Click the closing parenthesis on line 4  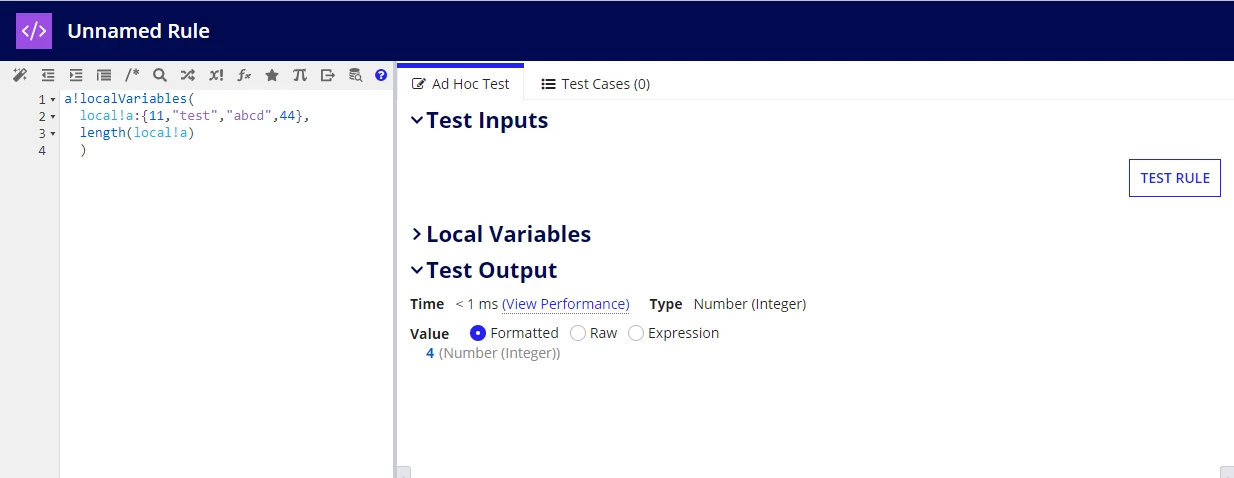[x=84, y=150]
